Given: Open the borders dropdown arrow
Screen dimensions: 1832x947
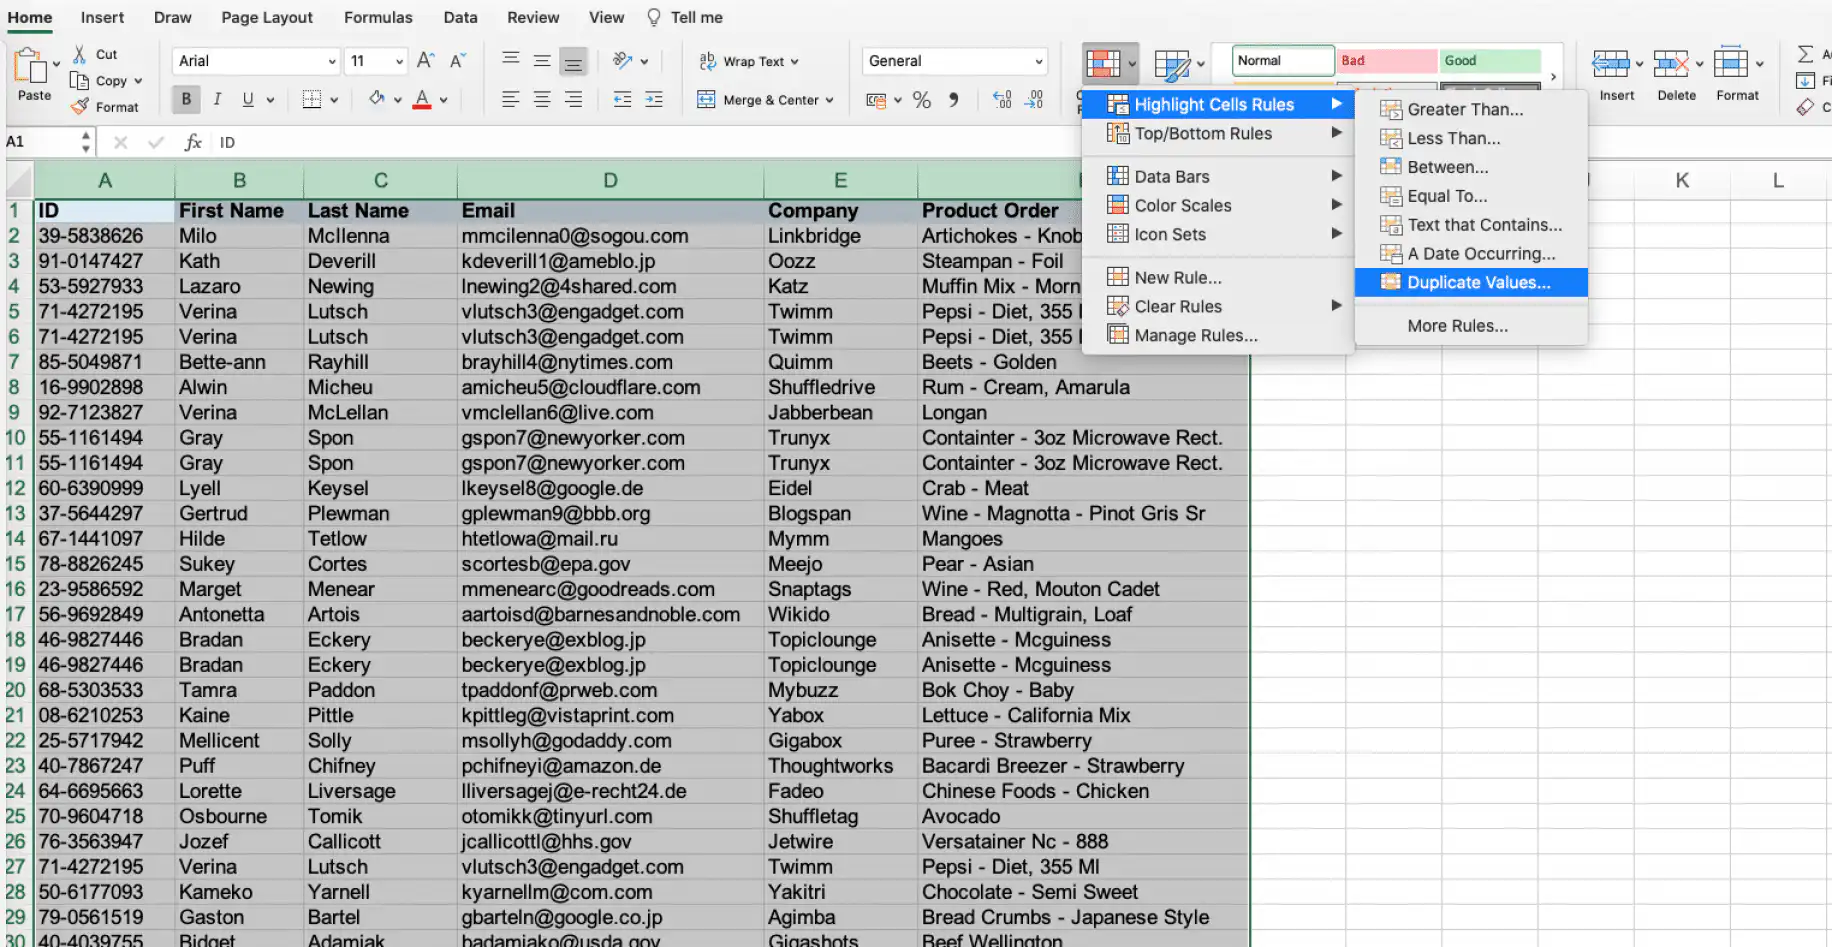Looking at the screenshot, I should tap(334, 100).
